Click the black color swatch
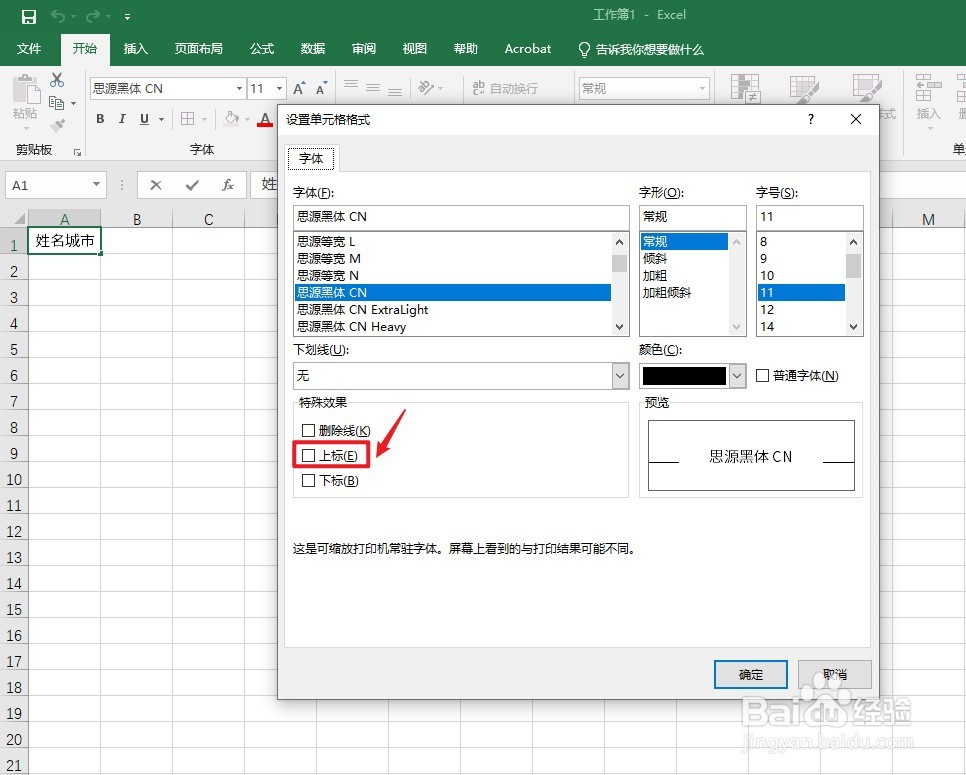Screen dimensions: 966x775 click(x=684, y=376)
